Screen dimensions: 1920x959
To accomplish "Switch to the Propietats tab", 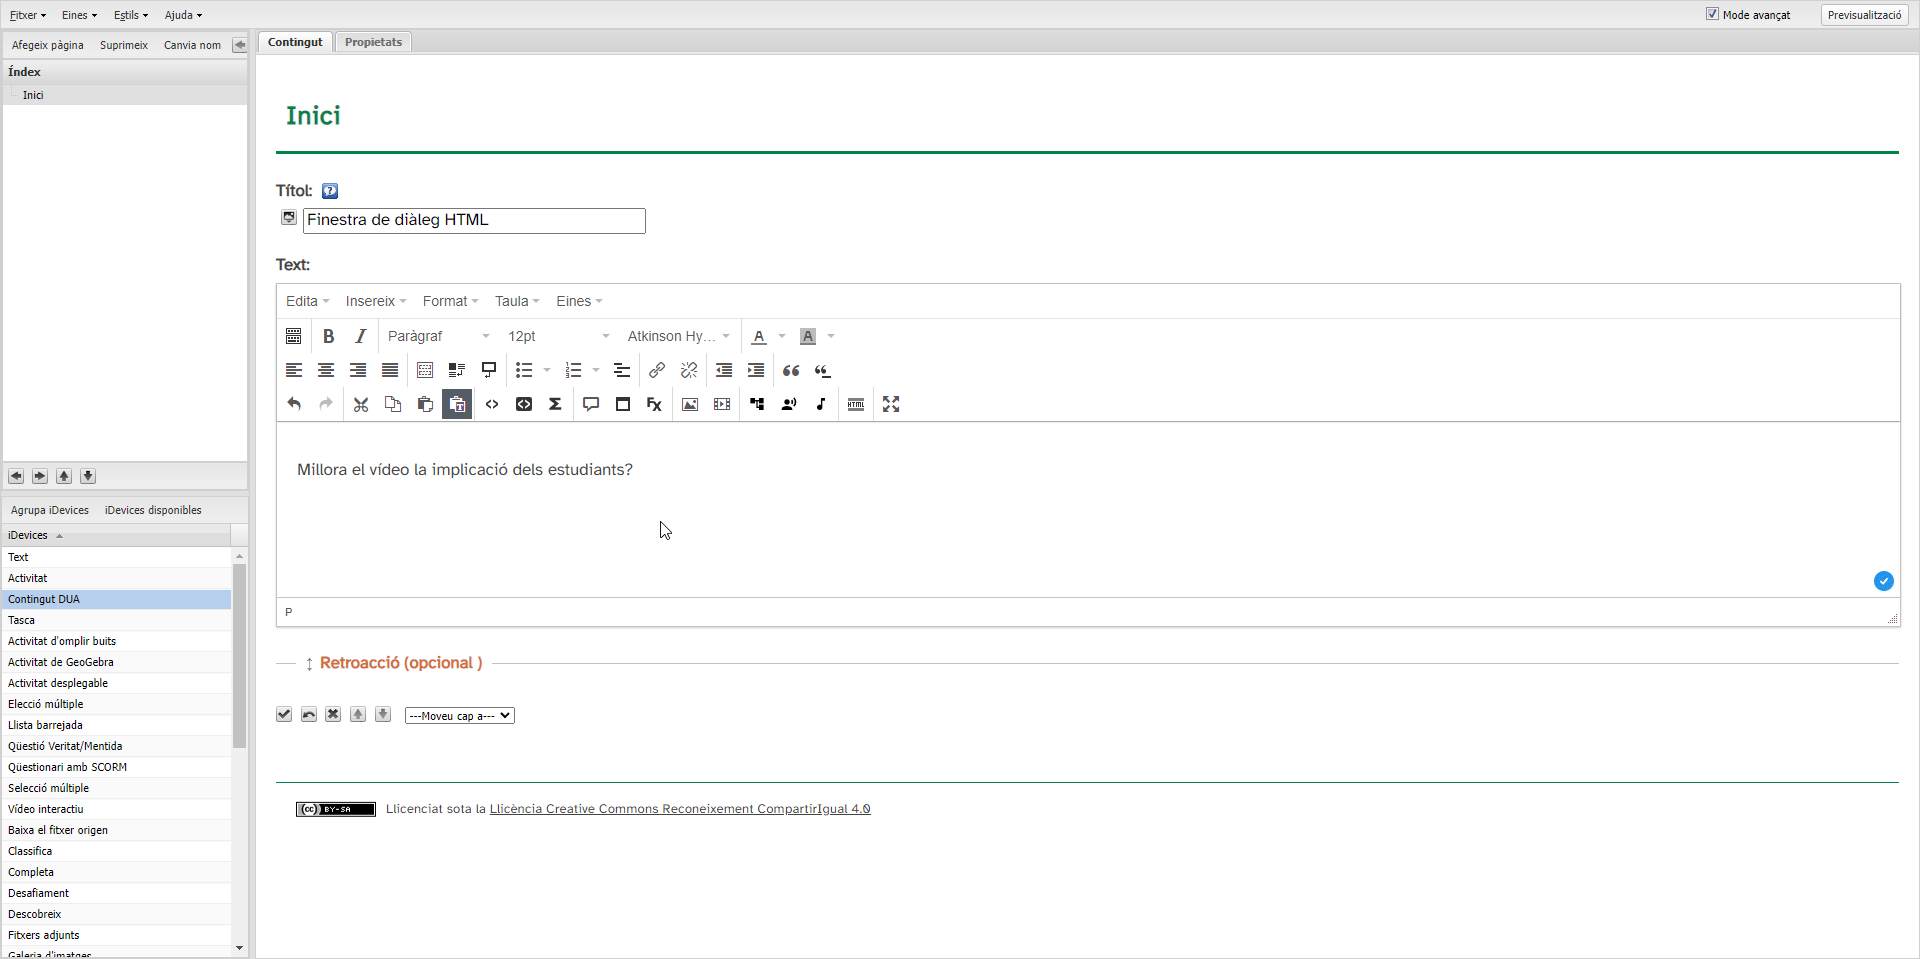I will 373,42.
